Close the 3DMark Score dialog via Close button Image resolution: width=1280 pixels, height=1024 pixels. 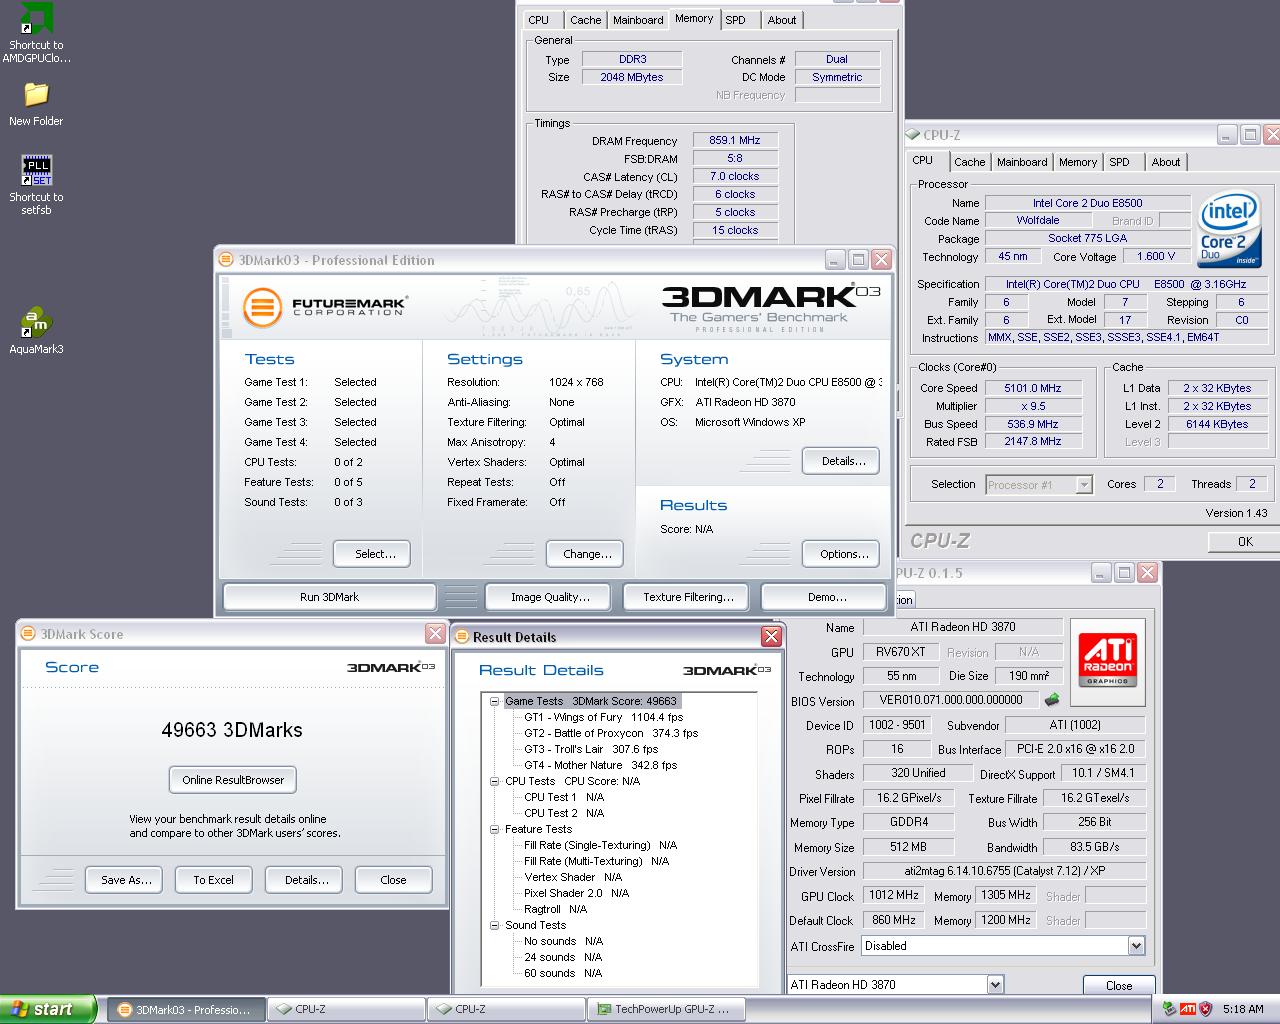[393, 880]
